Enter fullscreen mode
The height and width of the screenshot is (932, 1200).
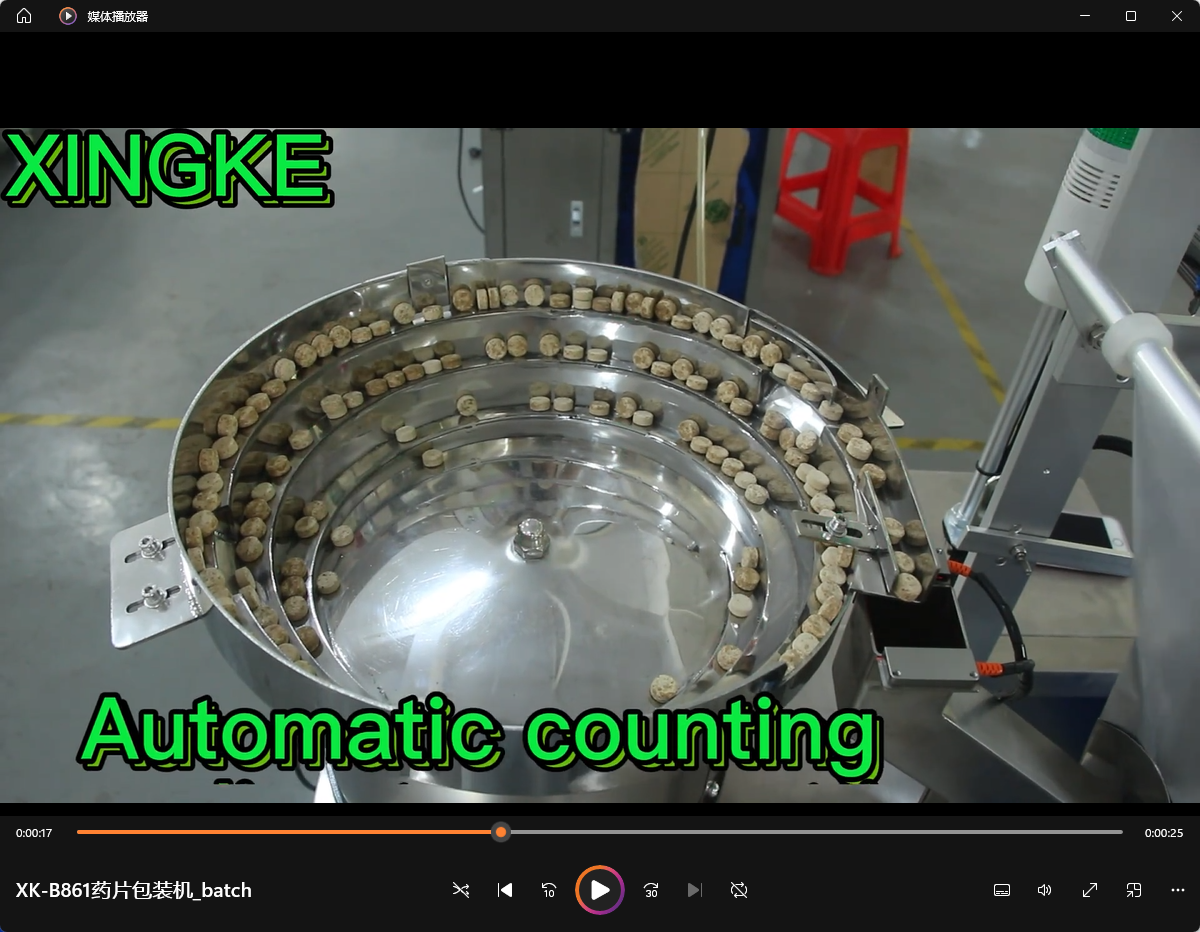1089,890
